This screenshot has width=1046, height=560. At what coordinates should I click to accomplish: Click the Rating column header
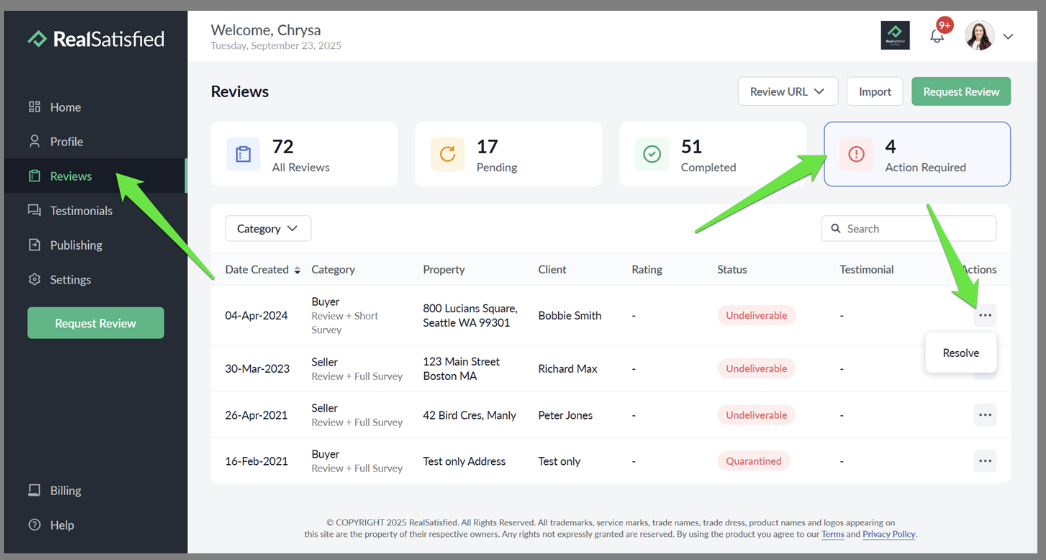[646, 270]
